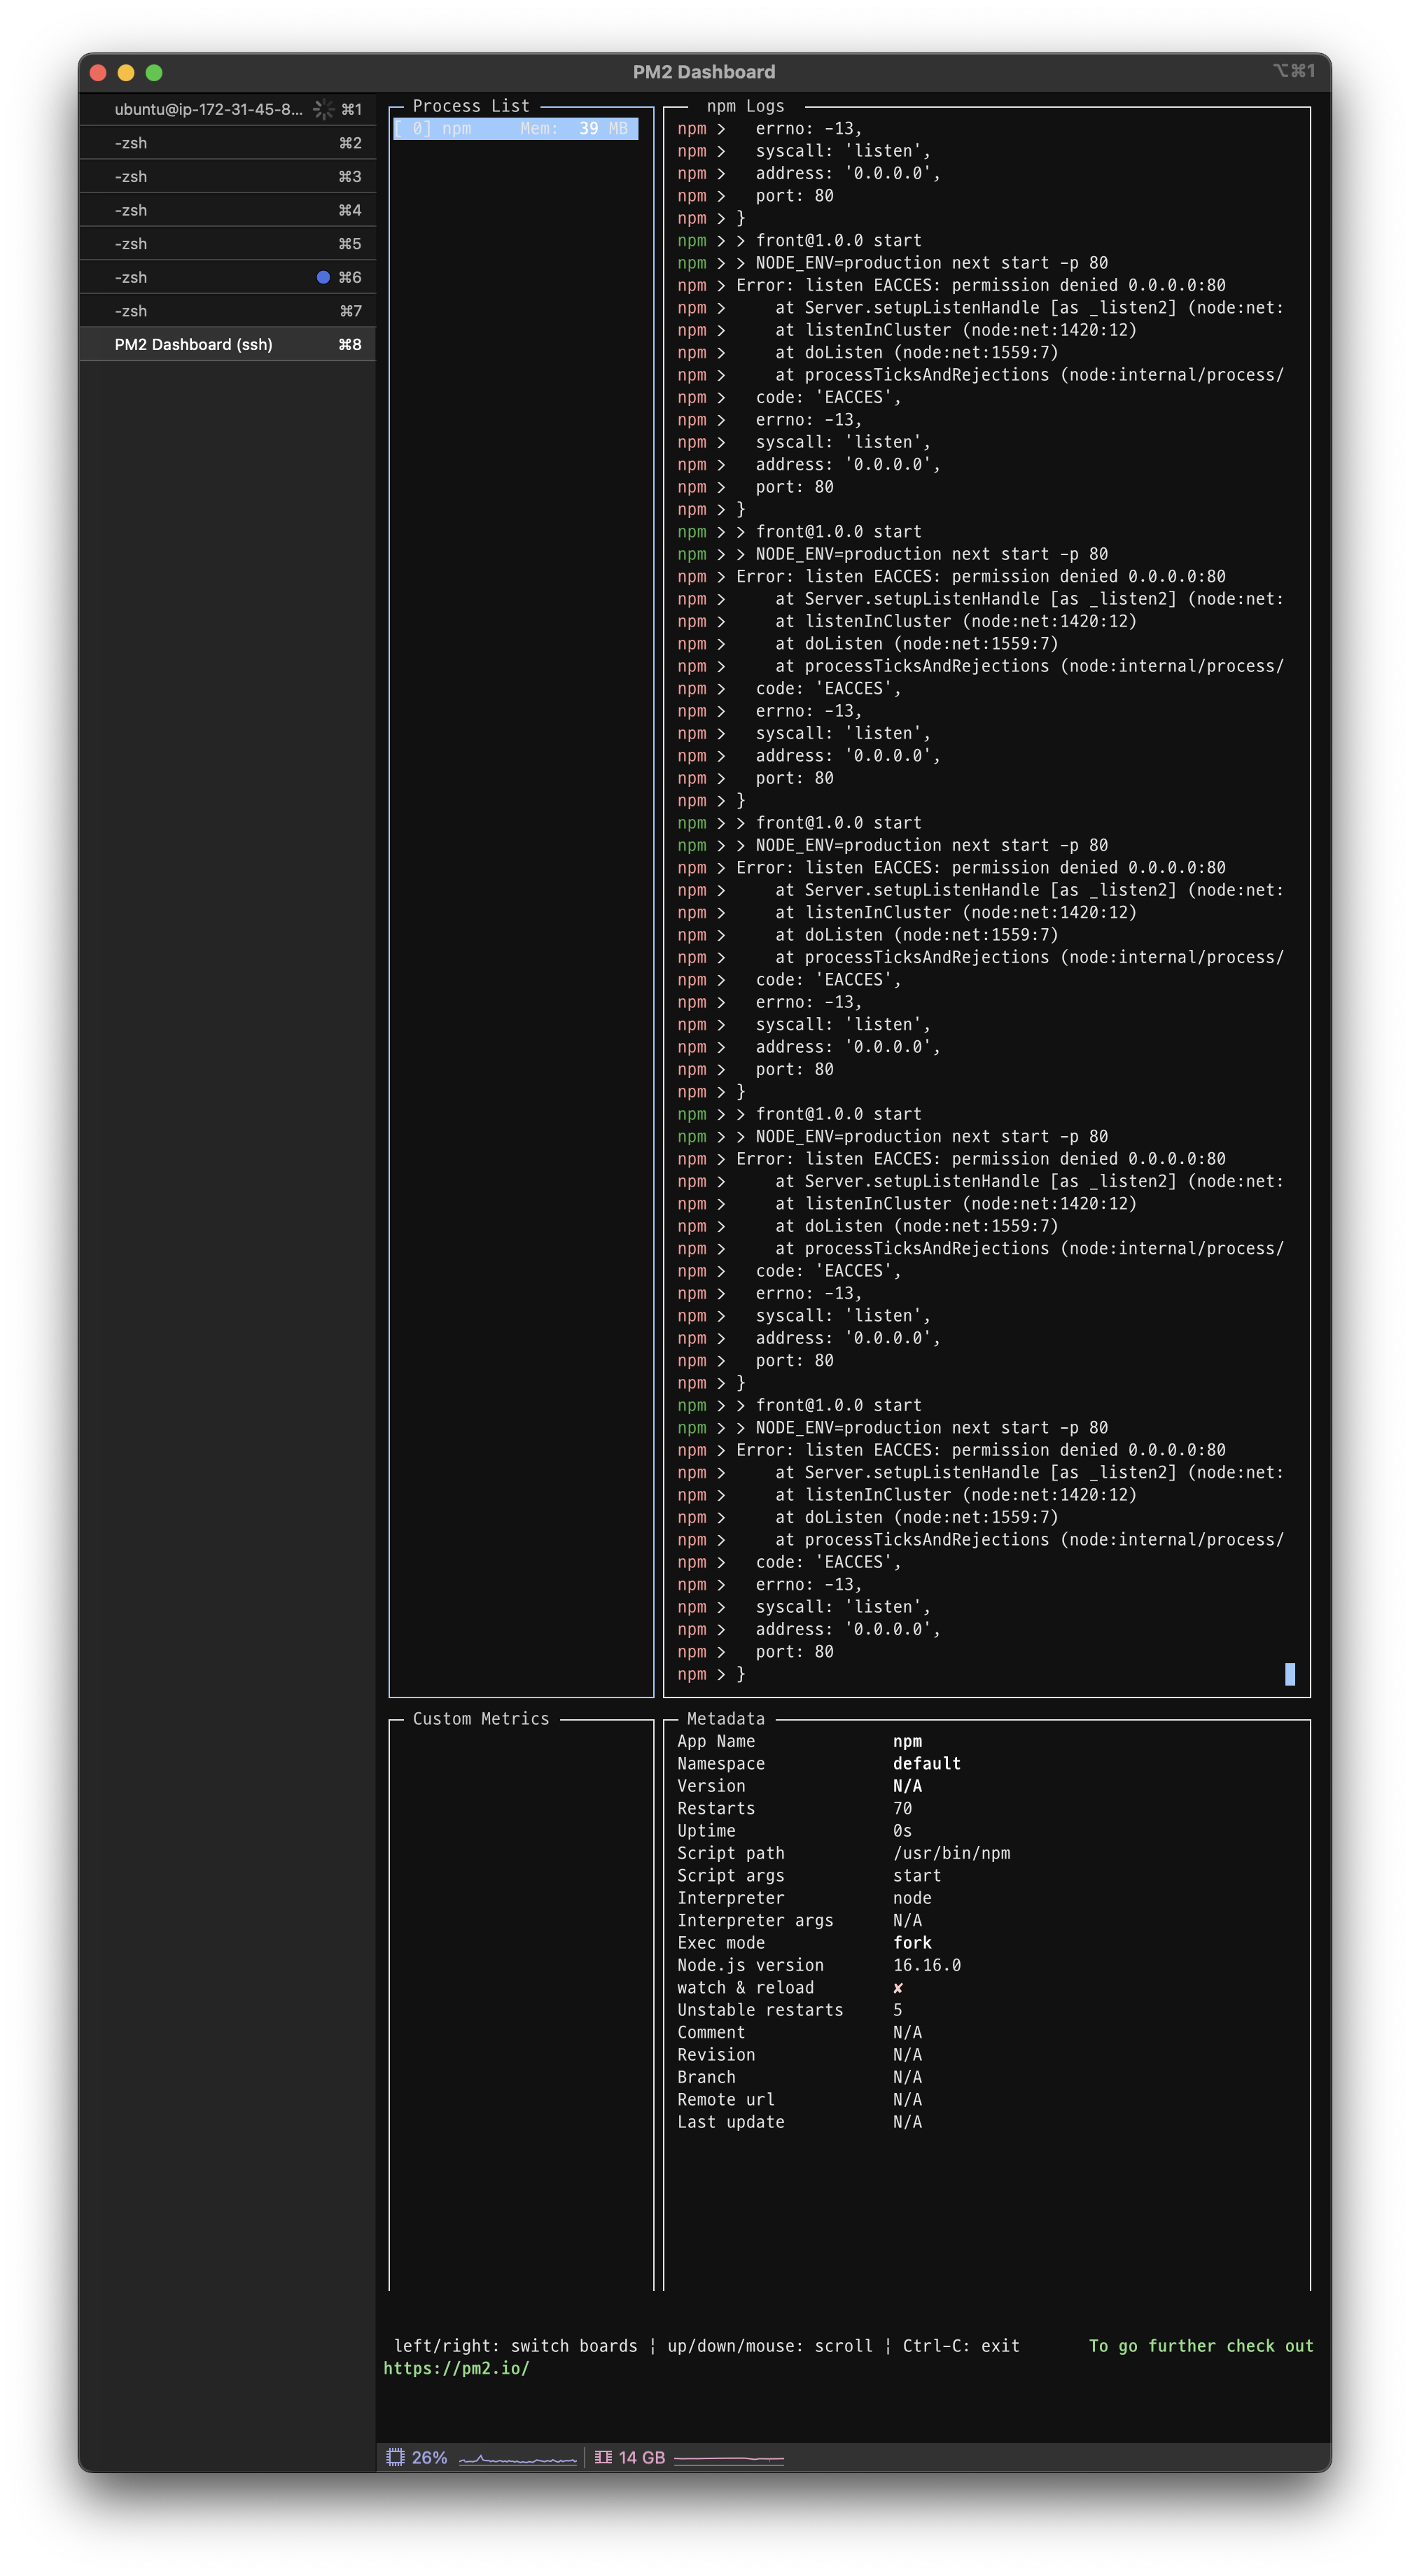
Task: Click the blue unread dot indicator
Action: coord(323,277)
